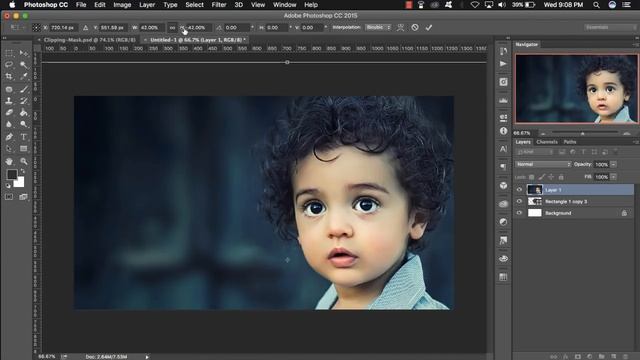This screenshot has width=640, height=360.
Task: Select the Crop tool
Action: coord(9,76)
